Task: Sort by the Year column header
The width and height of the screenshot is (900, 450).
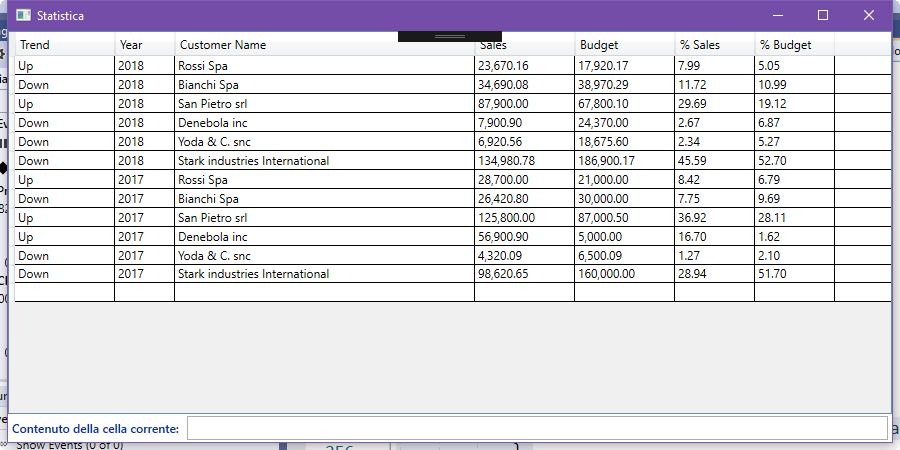Action: [144, 45]
